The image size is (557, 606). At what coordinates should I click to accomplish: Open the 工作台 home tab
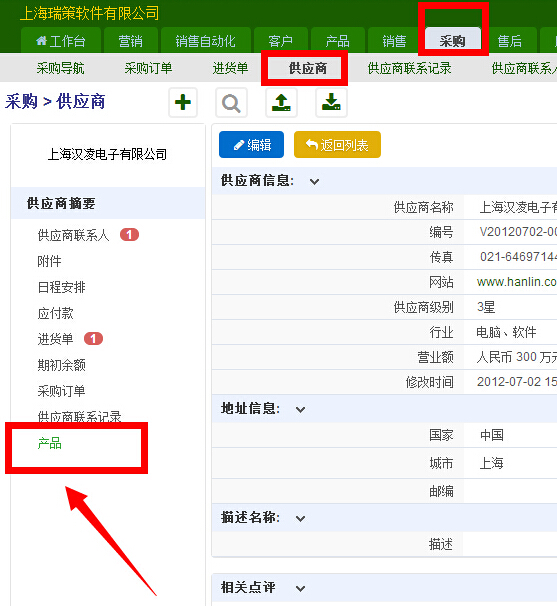pyautogui.click(x=61, y=41)
